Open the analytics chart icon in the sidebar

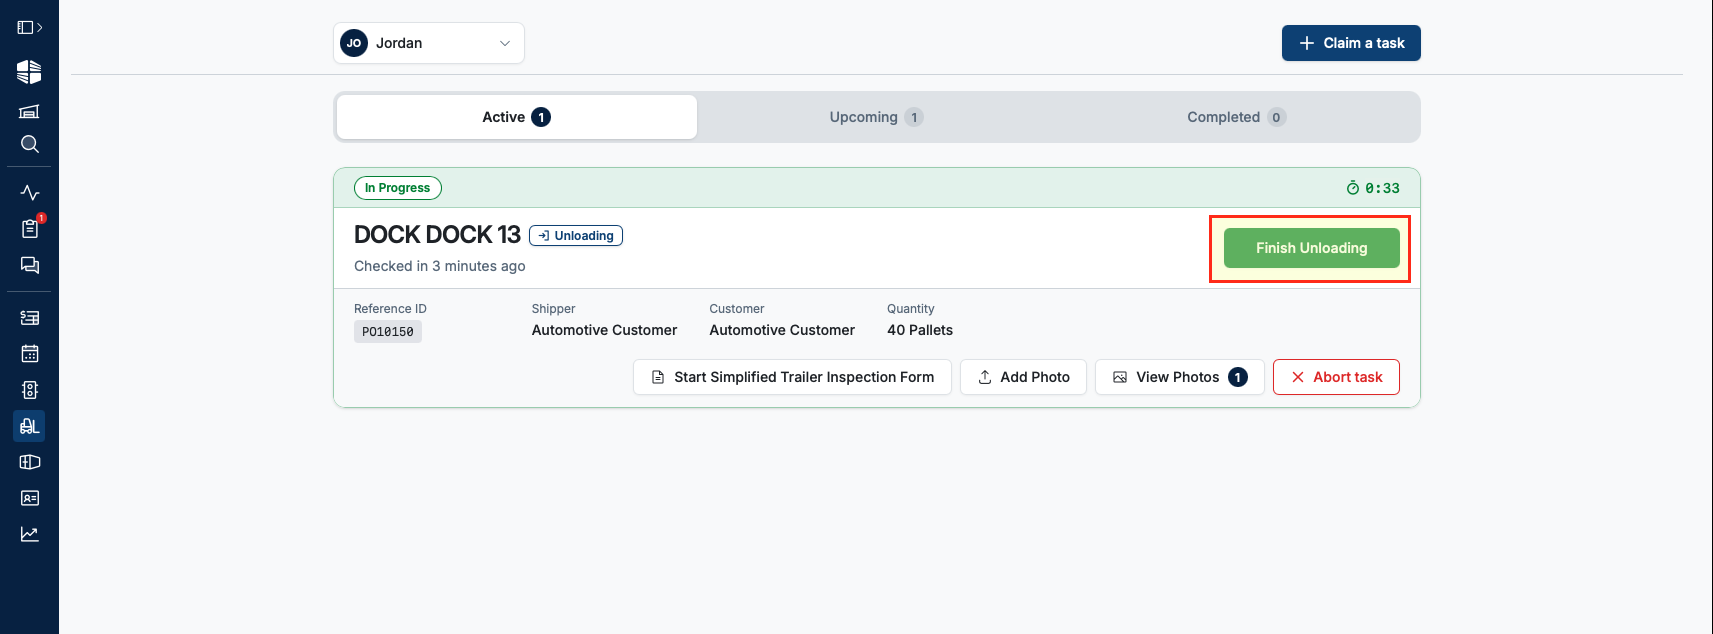point(30,534)
